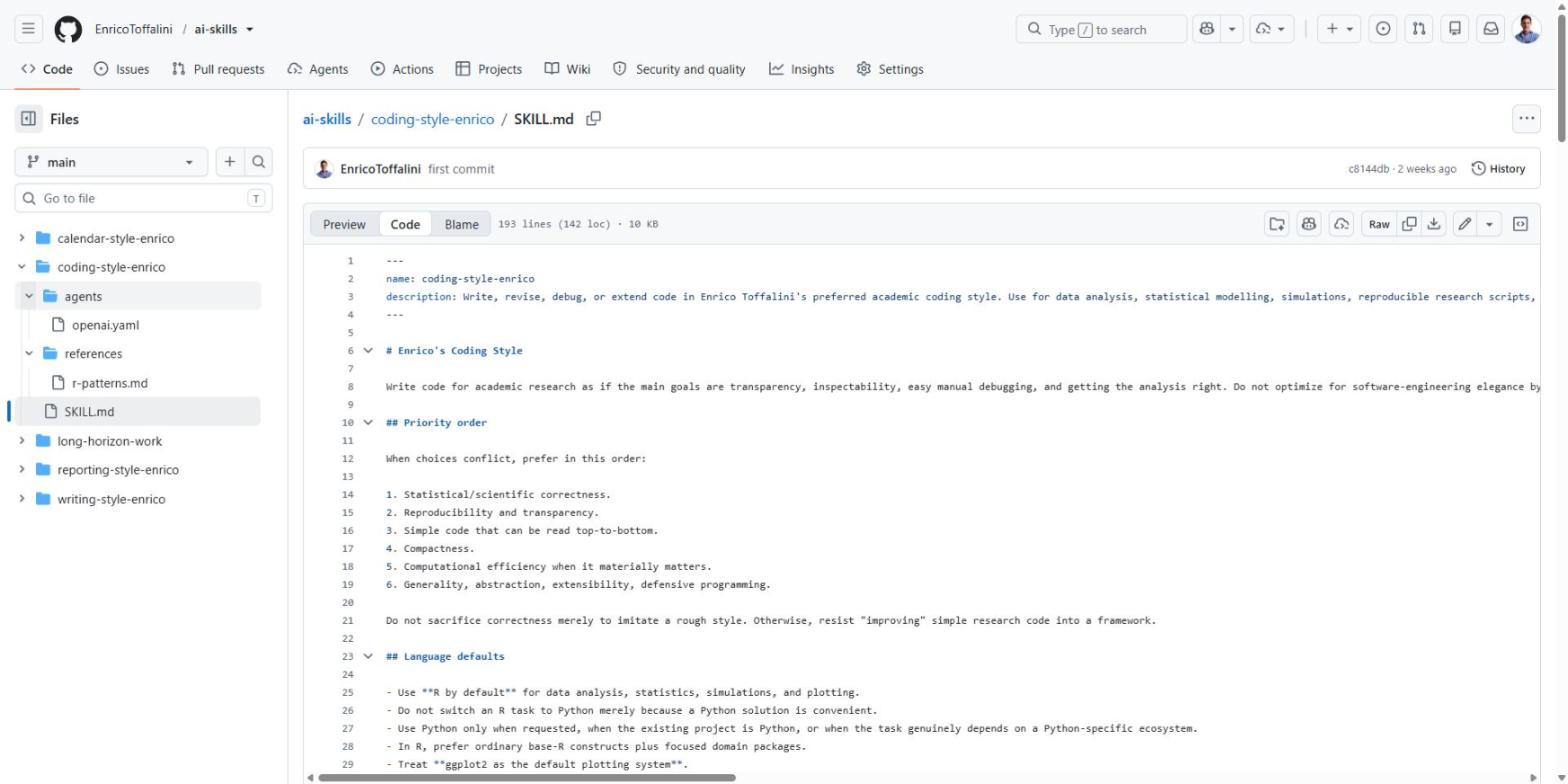The image size is (1568, 784).
Task: Download the raw SKILL.md file
Action: click(x=1434, y=224)
